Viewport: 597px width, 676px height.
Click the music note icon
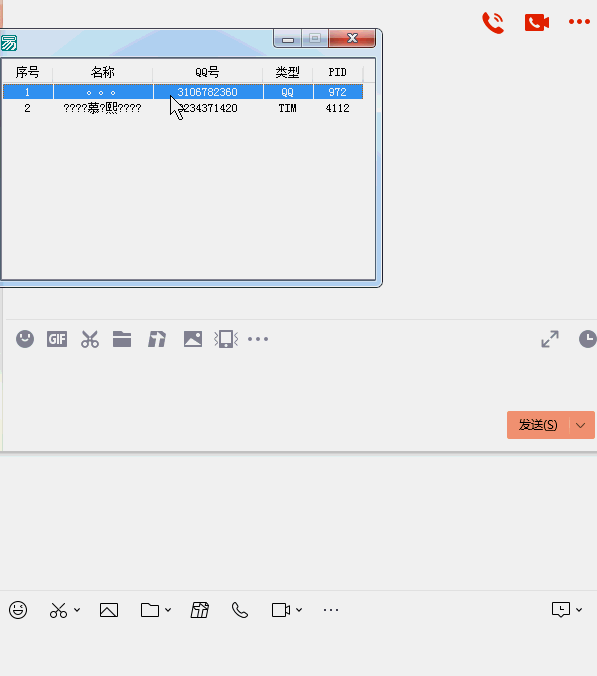(157, 339)
